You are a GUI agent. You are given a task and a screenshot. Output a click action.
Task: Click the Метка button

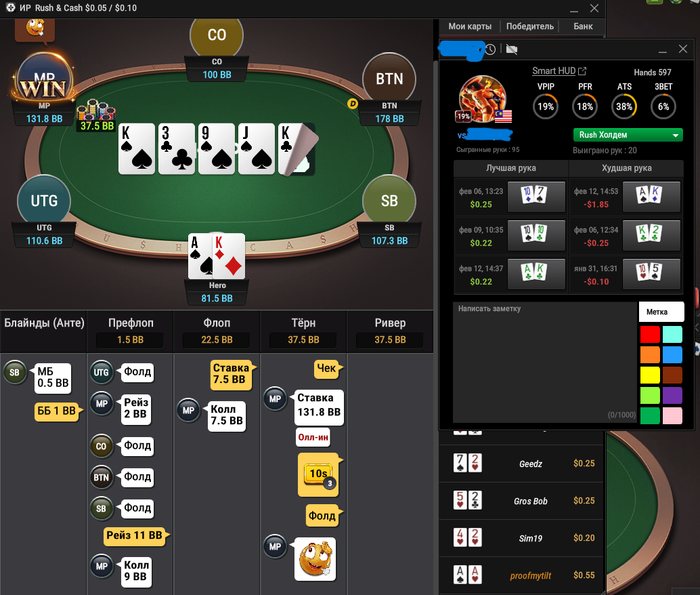(661, 312)
